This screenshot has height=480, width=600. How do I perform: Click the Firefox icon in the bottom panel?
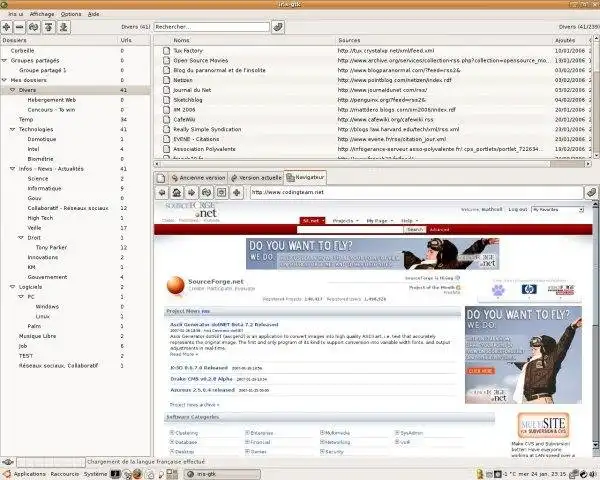pos(137,474)
